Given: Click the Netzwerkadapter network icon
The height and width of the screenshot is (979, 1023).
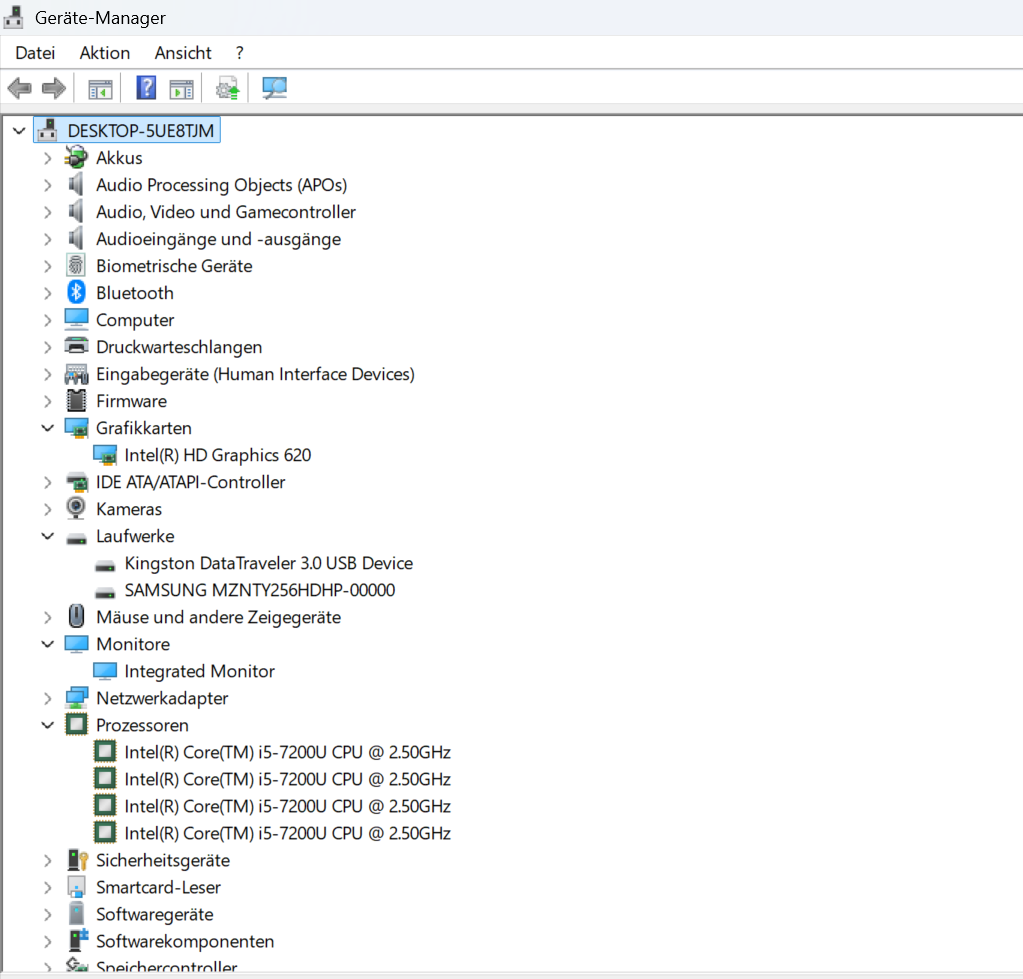Looking at the screenshot, I should coord(76,698).
